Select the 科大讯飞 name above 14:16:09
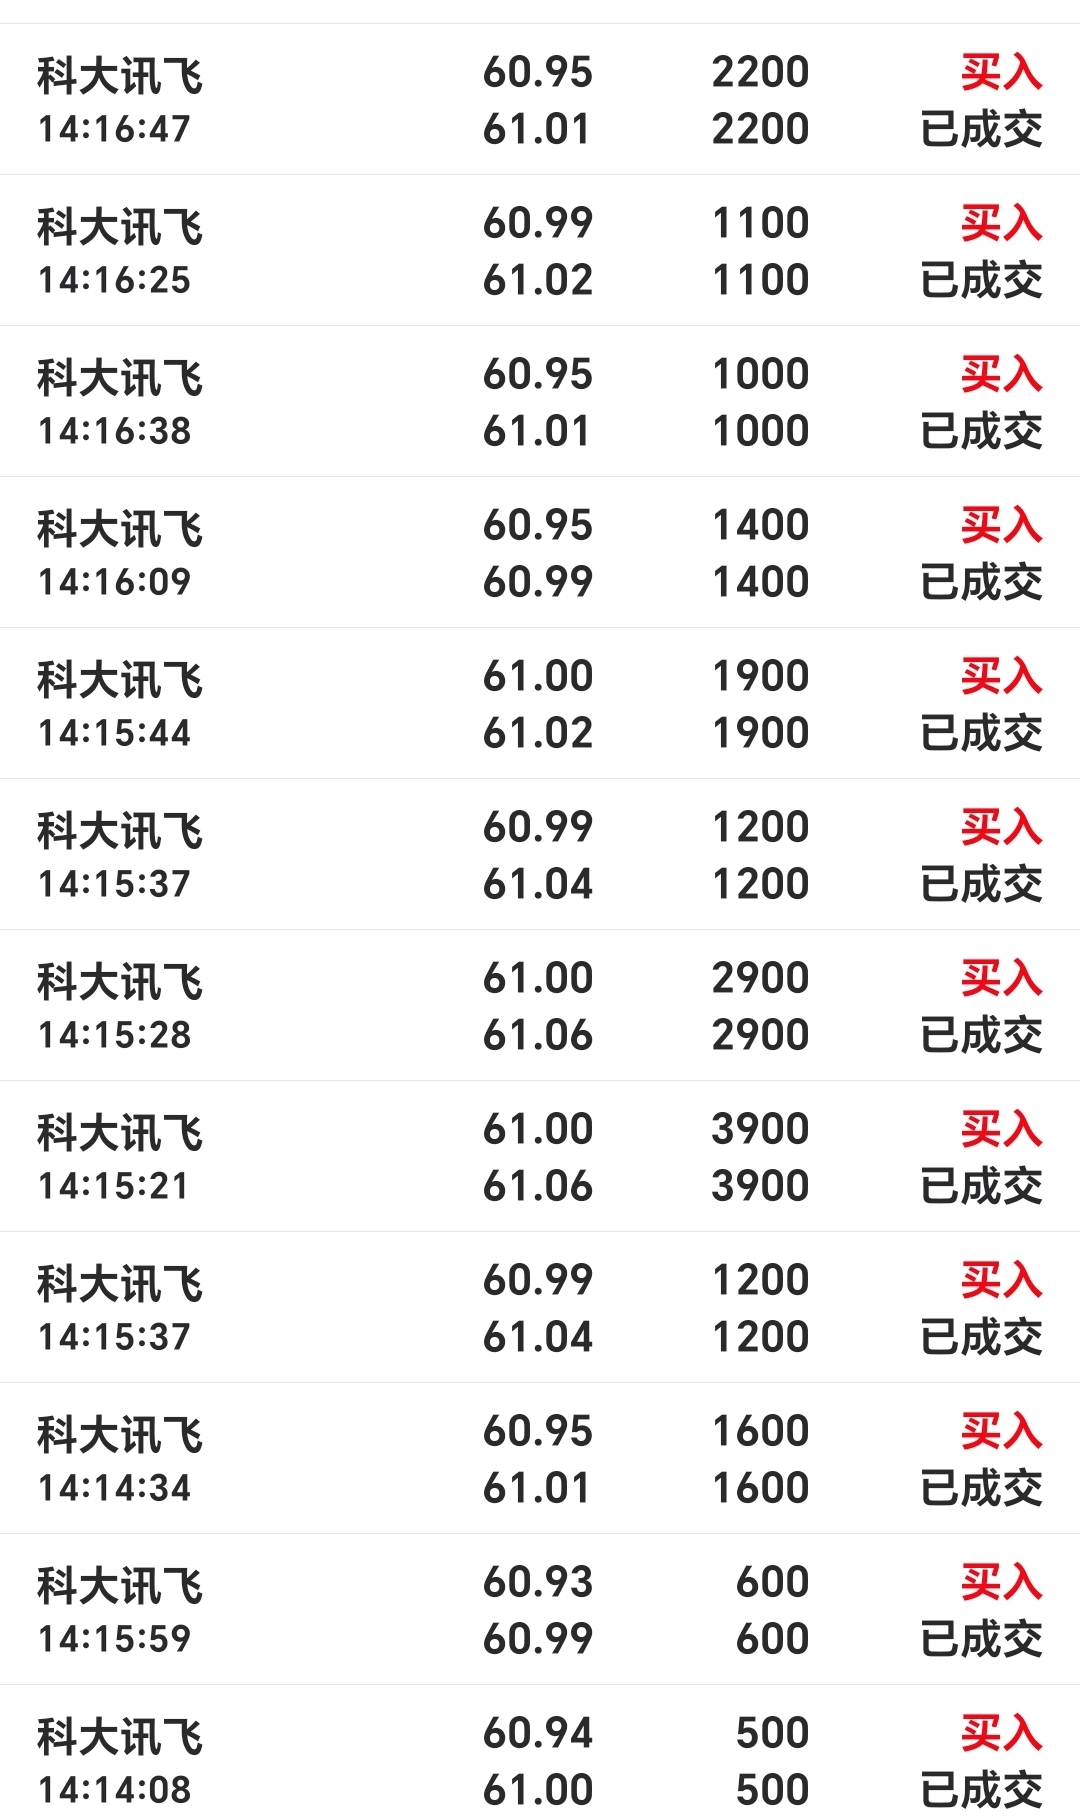 pyautogui.click(x=120, y=528)
